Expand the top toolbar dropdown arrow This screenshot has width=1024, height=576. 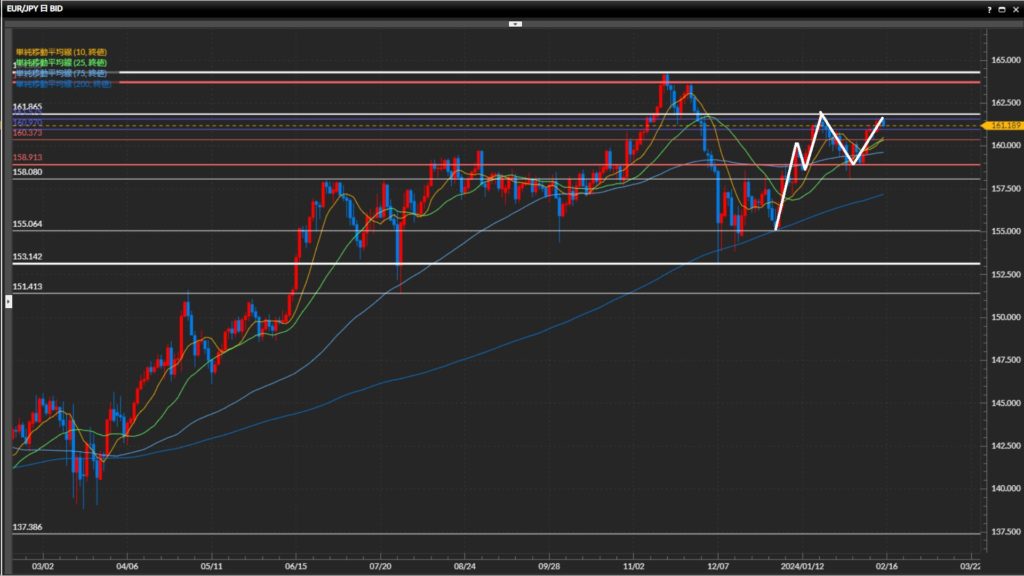tap(515, 22)
